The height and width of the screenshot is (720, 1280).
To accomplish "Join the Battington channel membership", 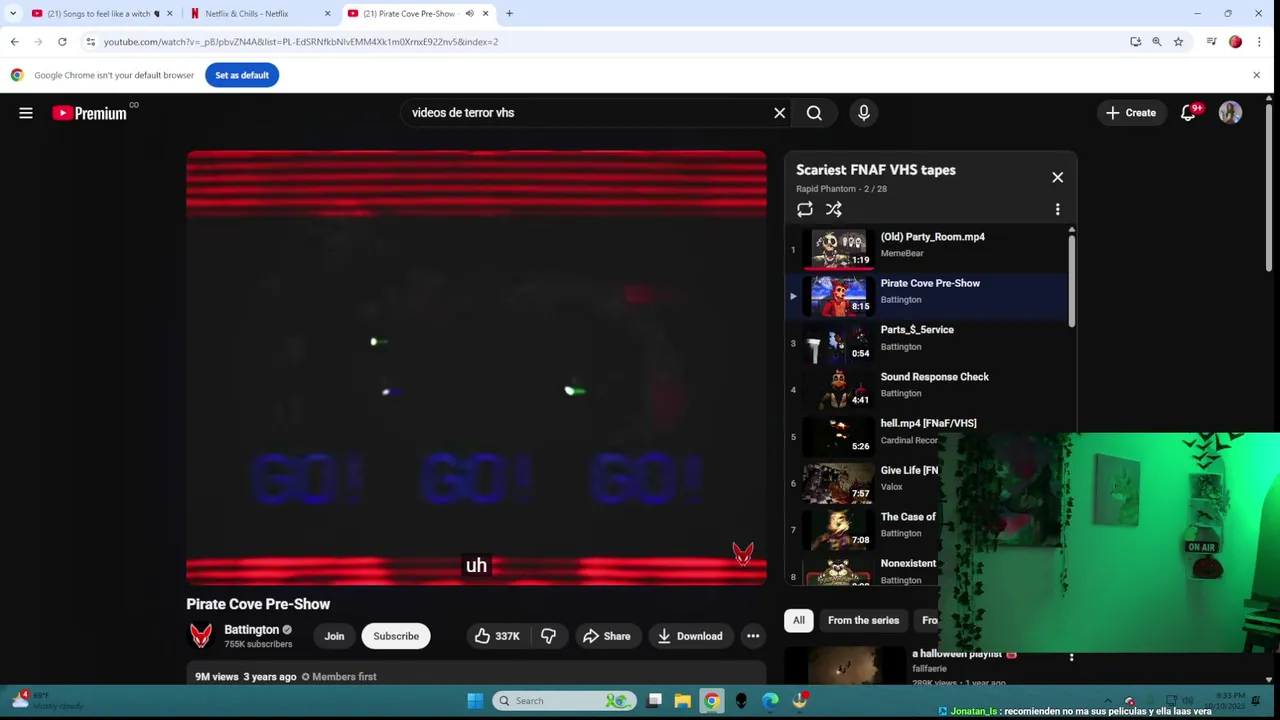I will point(334,636).
